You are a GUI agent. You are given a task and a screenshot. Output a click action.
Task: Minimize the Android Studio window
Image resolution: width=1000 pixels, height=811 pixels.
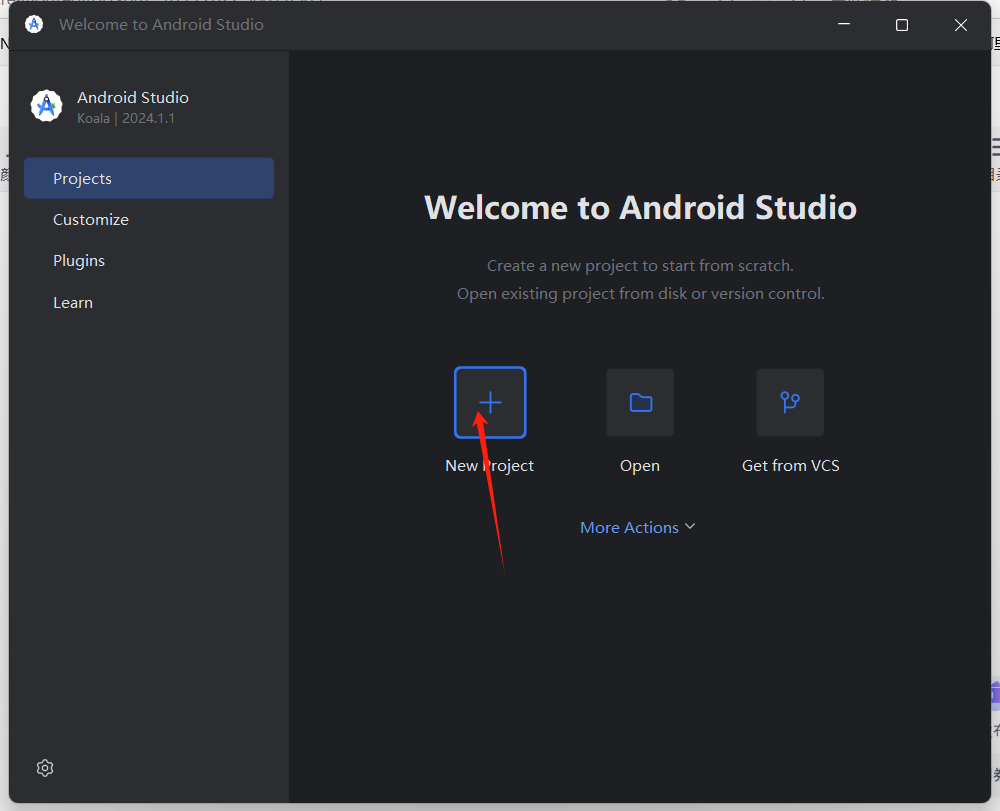(x=843, y=24)
